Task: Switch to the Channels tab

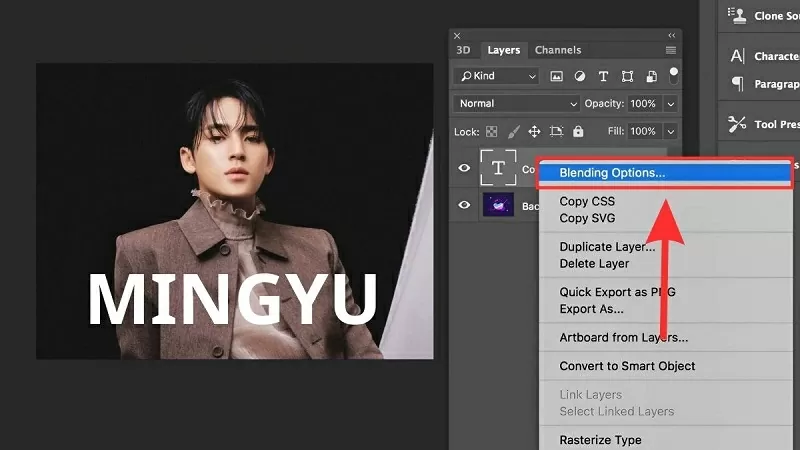Action: point(558,50)
